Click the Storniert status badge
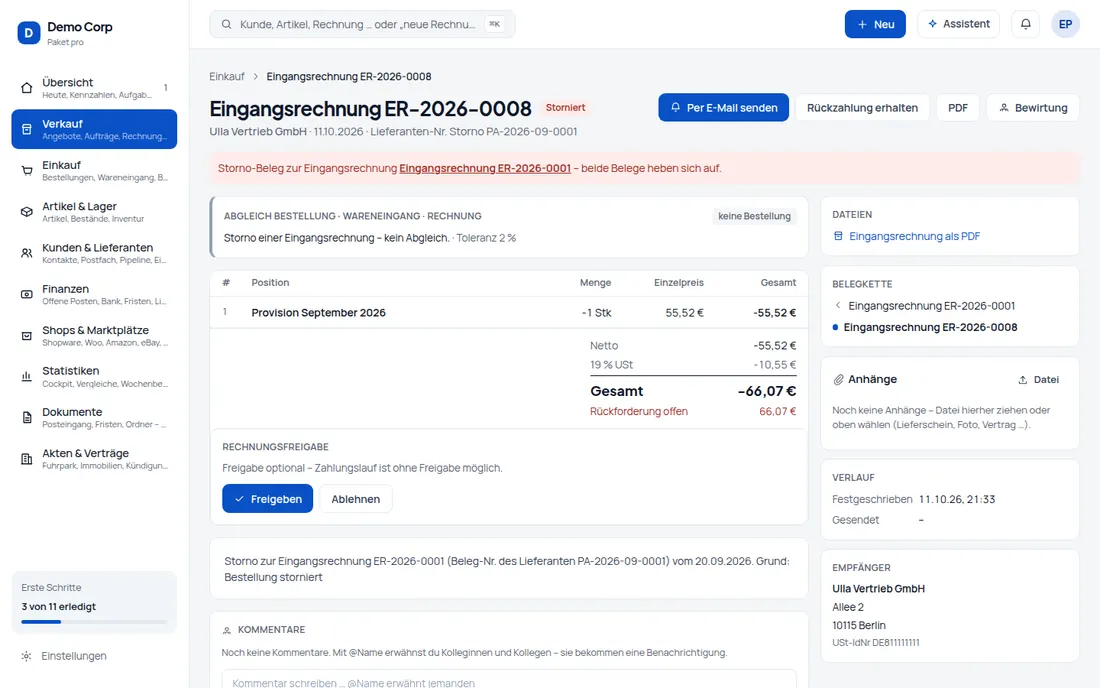Screen dimensions: 1100x688 click(x=565, y=108)
